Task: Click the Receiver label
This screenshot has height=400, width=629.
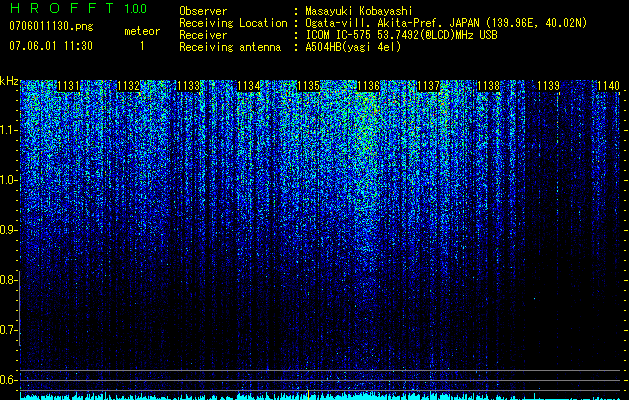Action: [203, 35]
